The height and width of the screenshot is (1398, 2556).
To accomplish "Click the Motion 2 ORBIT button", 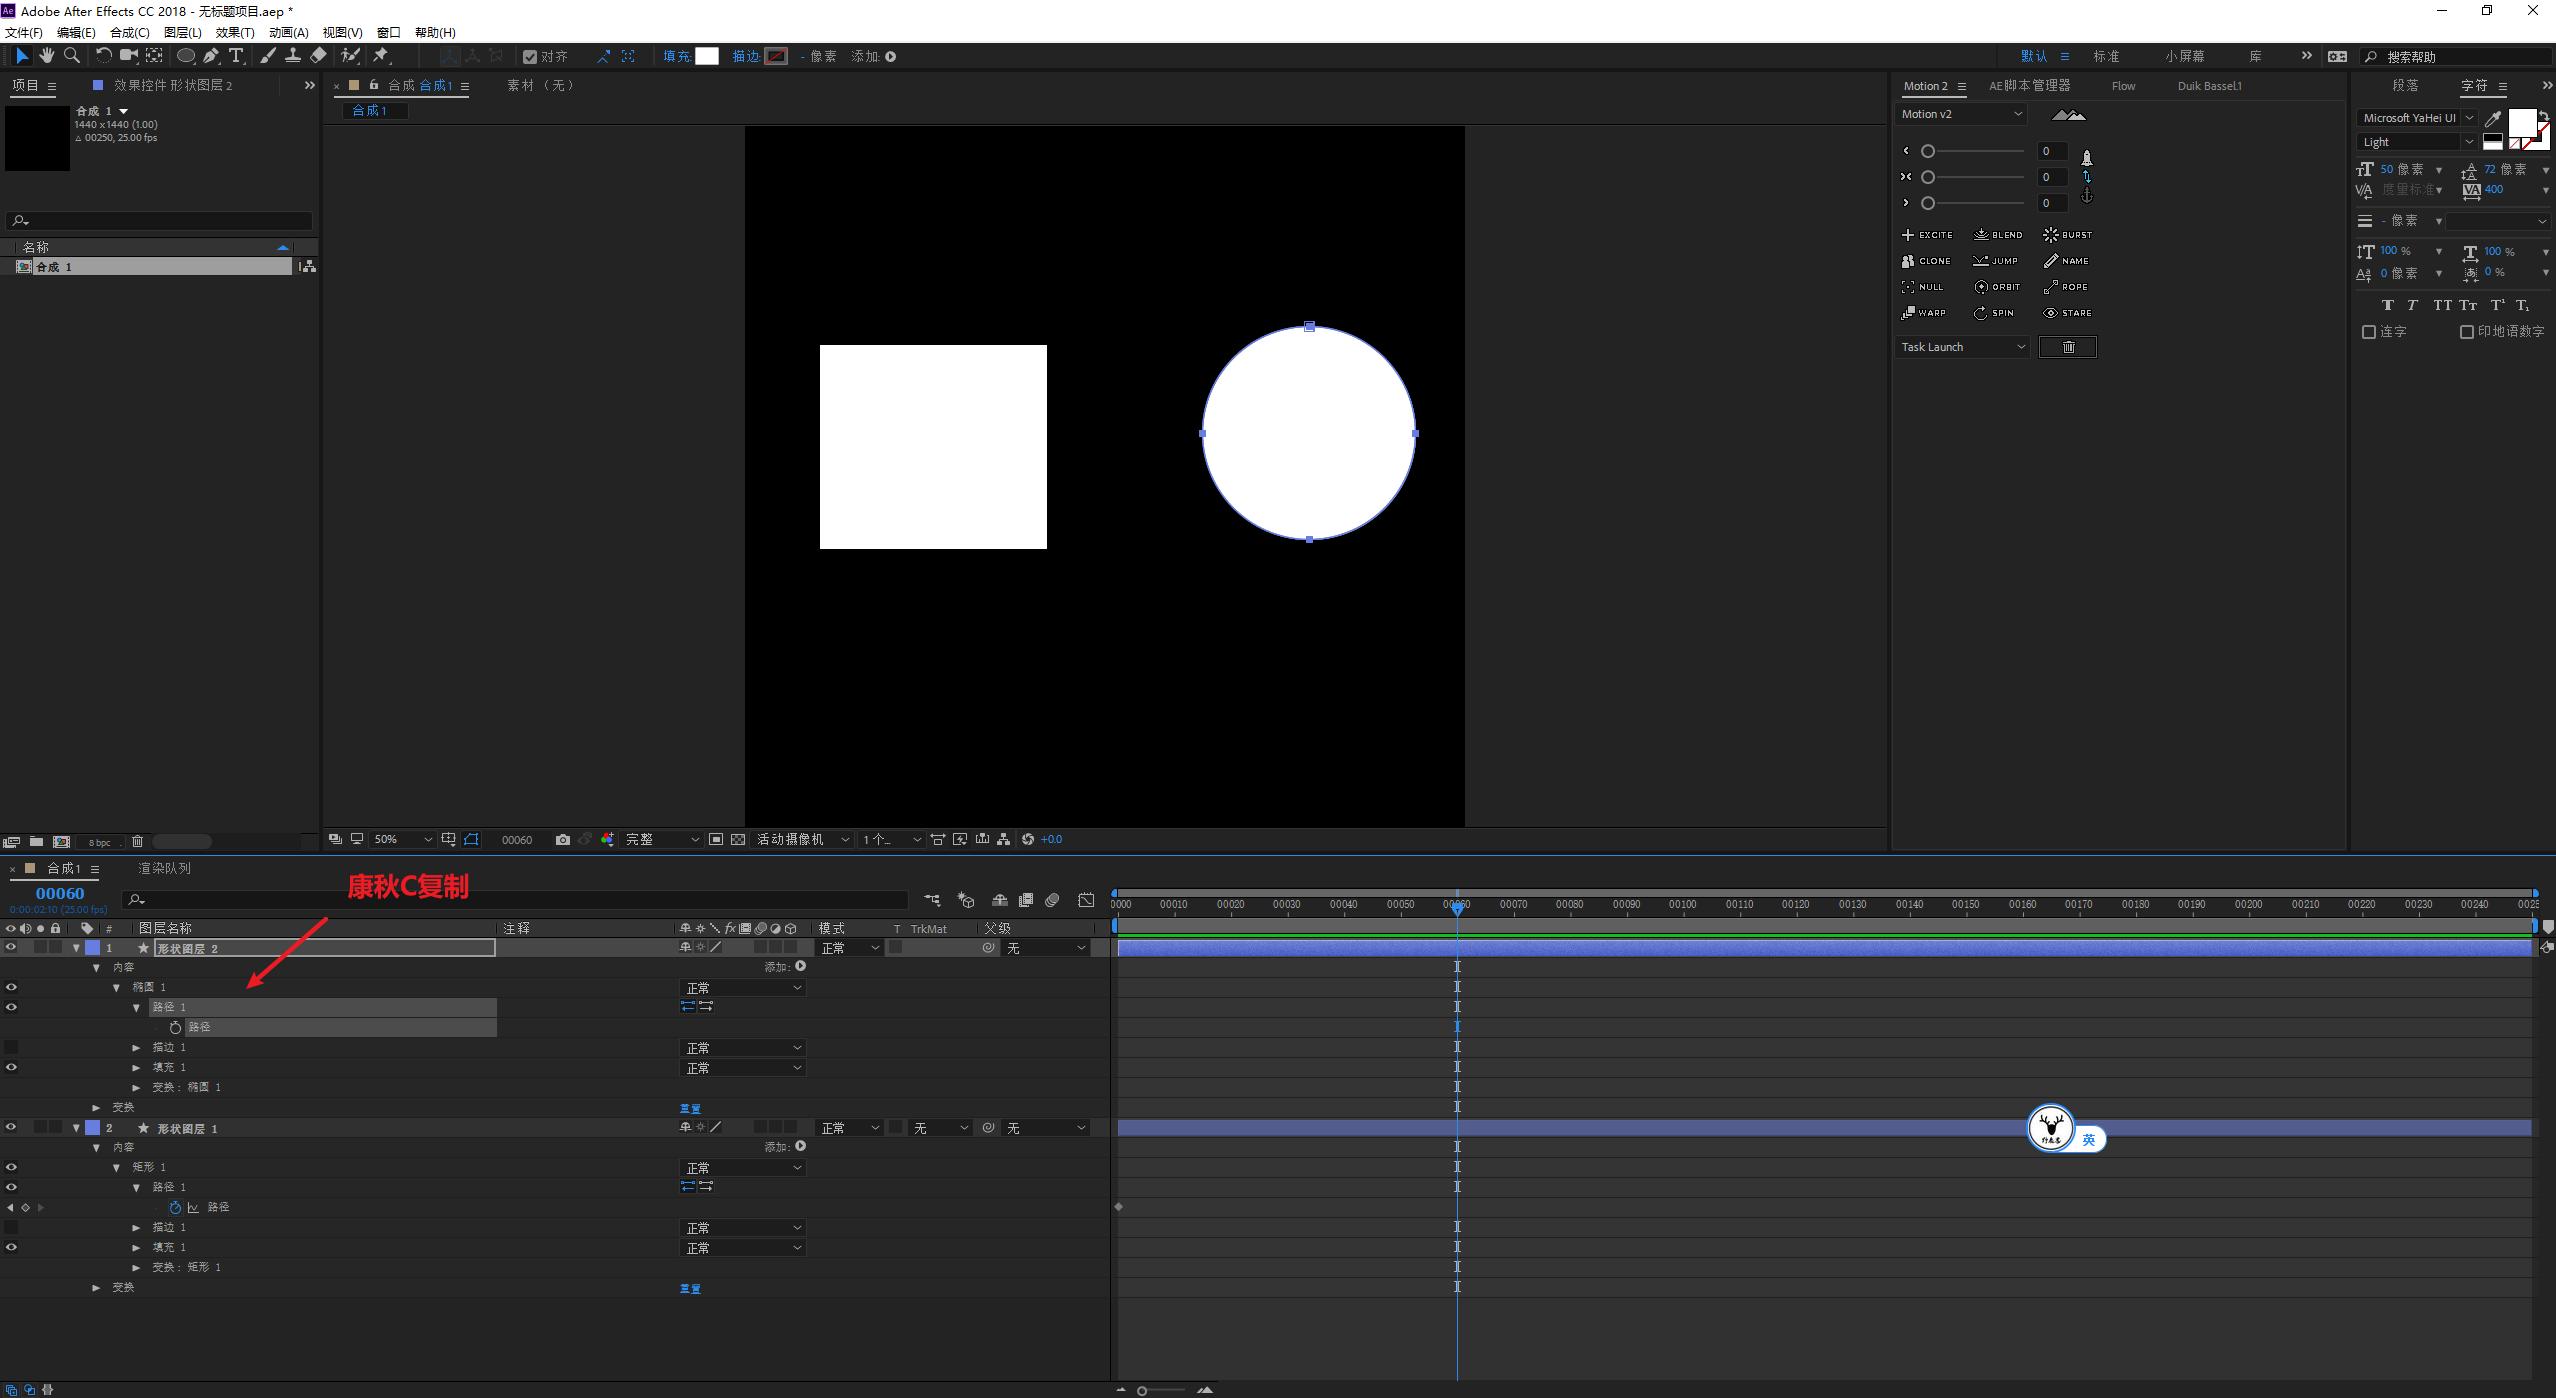I will (x=1997, y=287).
